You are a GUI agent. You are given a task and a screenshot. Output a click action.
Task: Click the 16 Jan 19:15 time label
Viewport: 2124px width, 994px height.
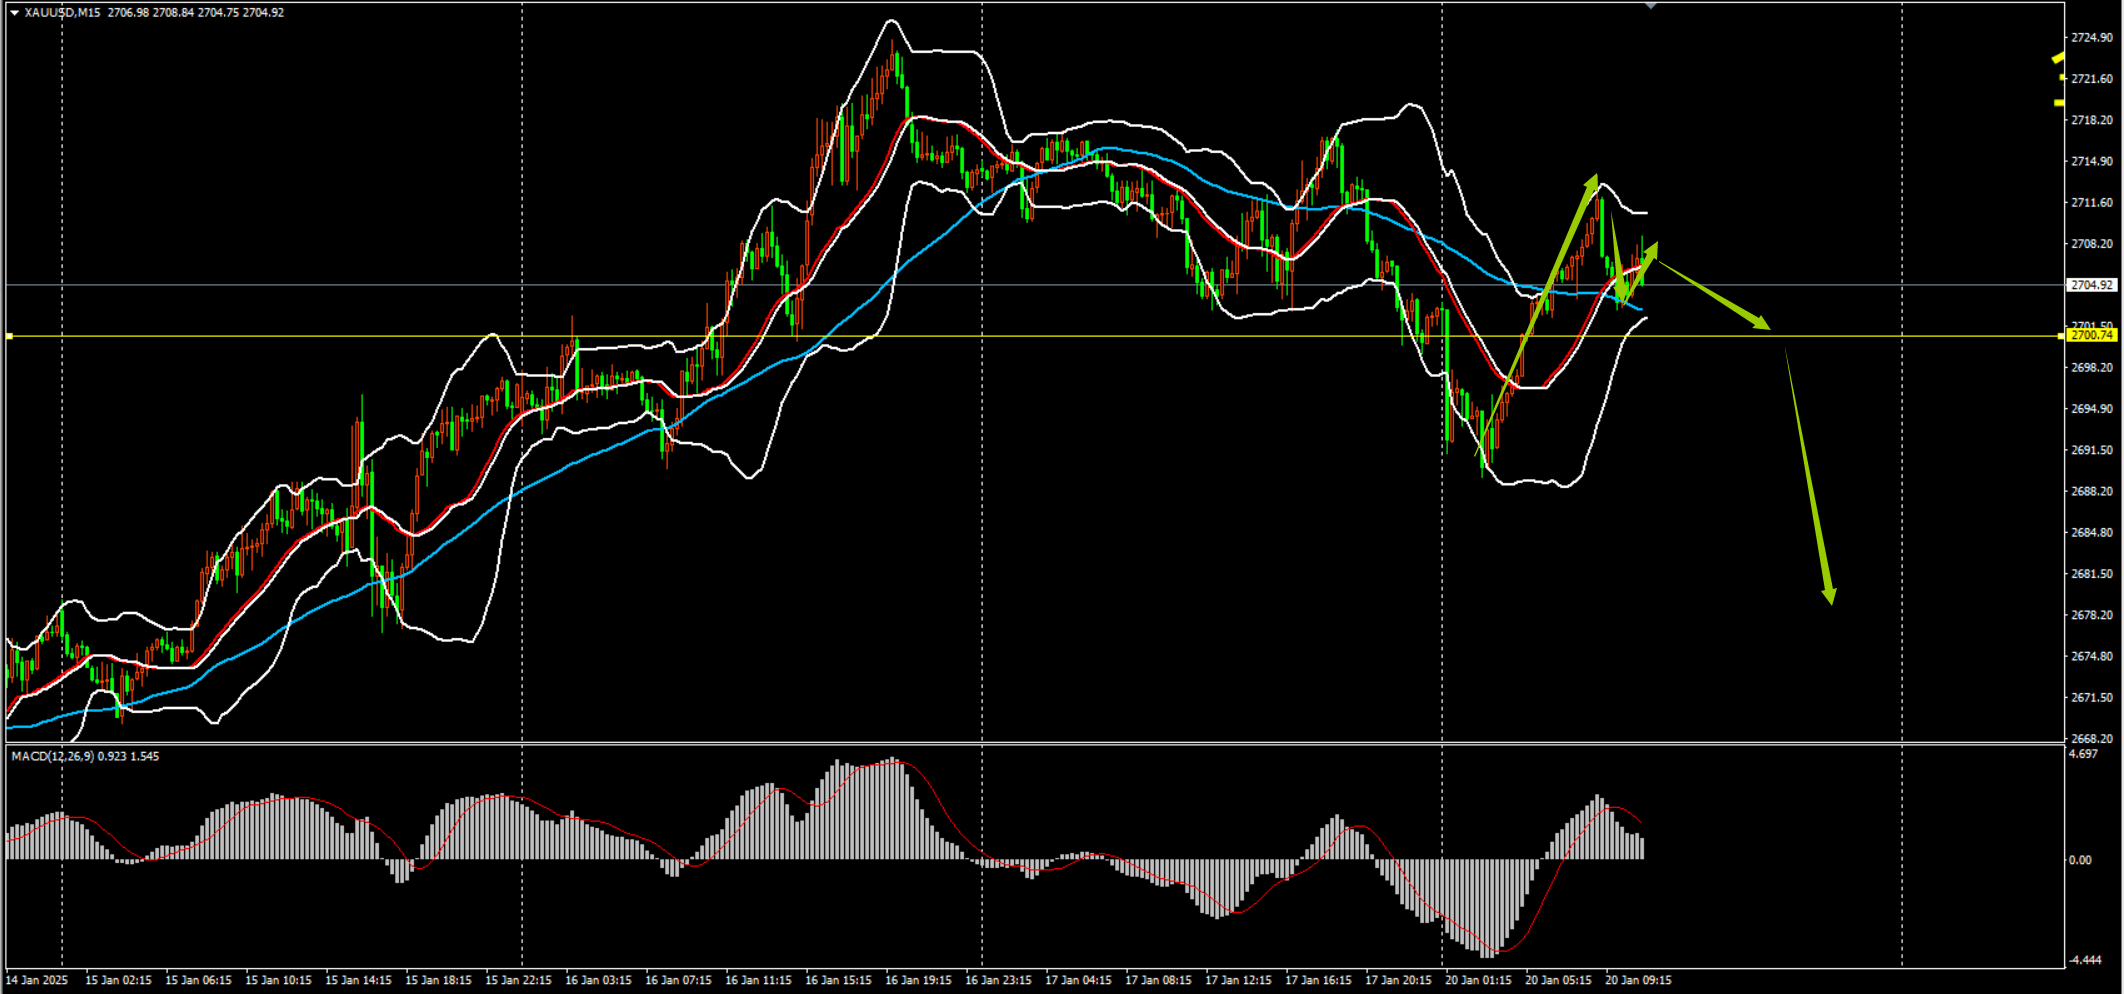coord(918,980)
